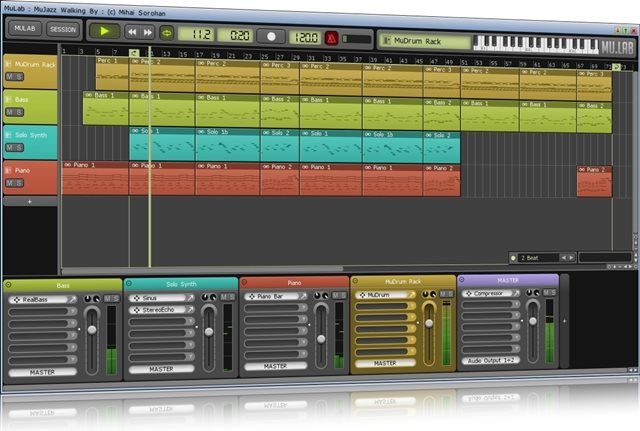Solo the Piano track in the sequencer

click(x=19, y=183)
